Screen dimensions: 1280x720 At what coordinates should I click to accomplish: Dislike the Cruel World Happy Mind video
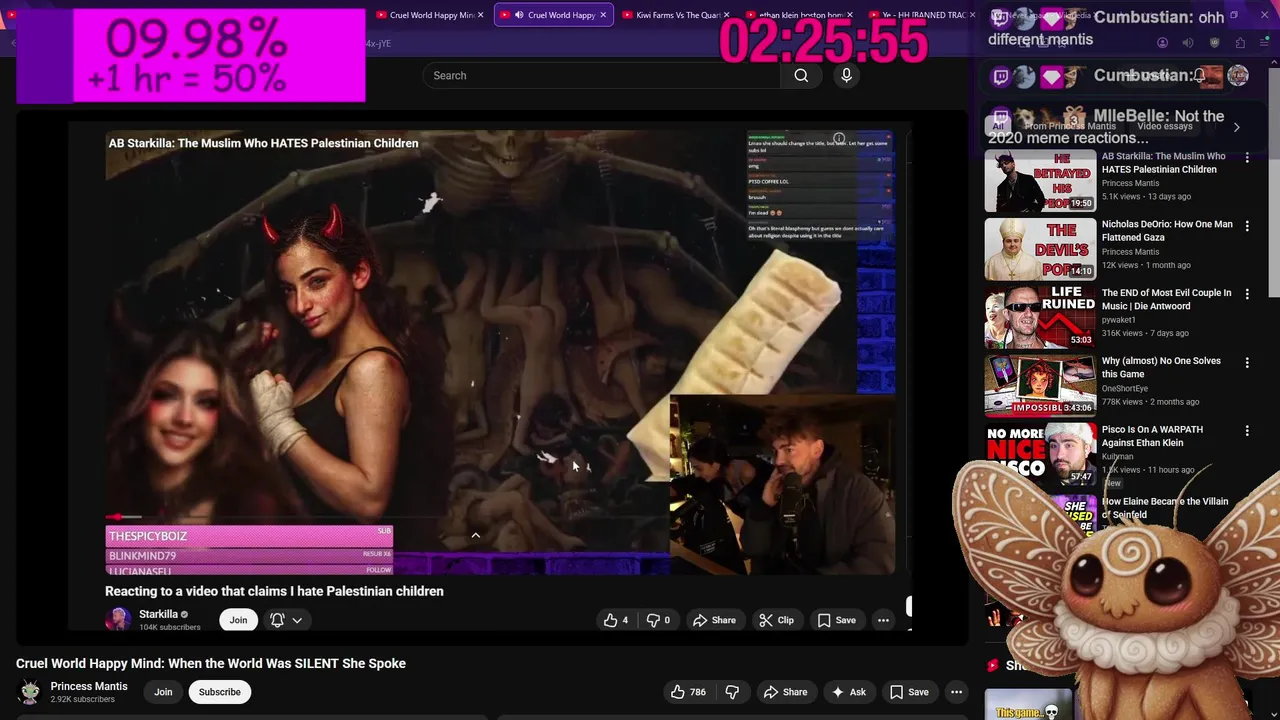point(732,692)
